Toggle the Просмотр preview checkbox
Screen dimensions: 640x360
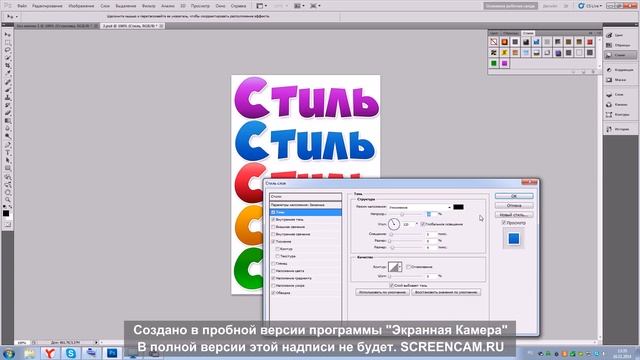pos(504,222)
